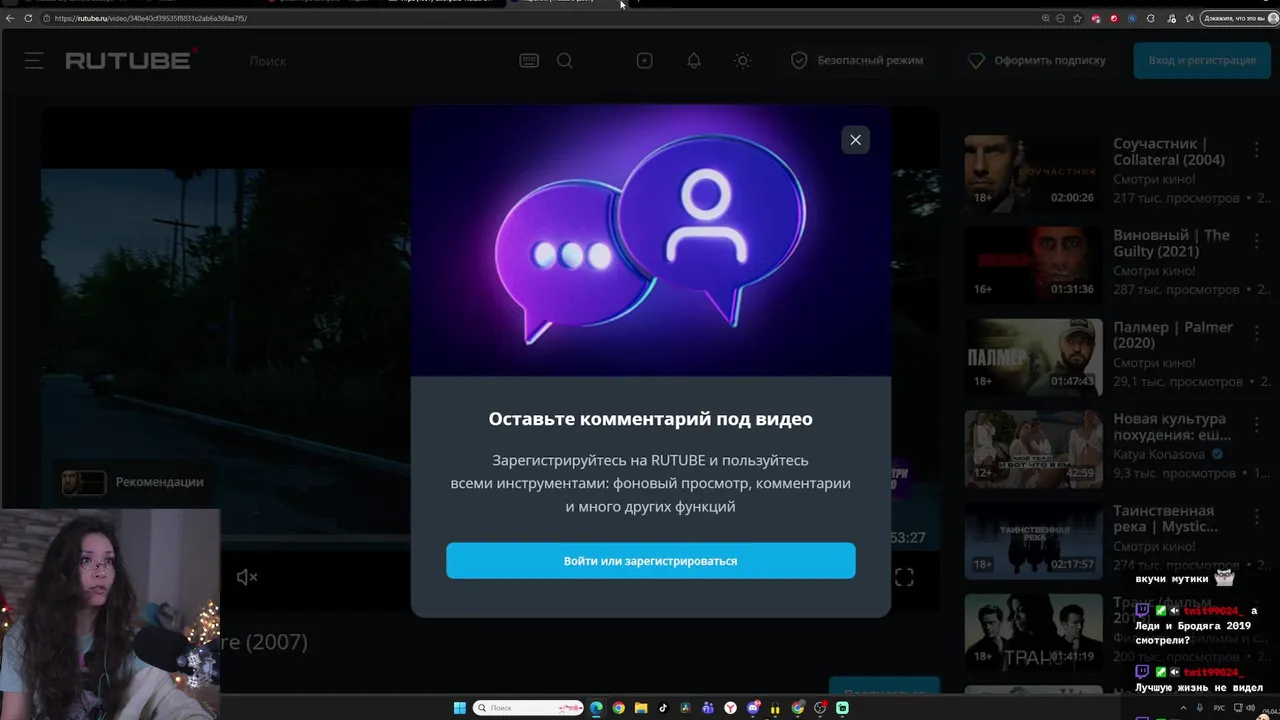
Task: Open Yandex Browser from the taskbar
Action: [730, 708]
